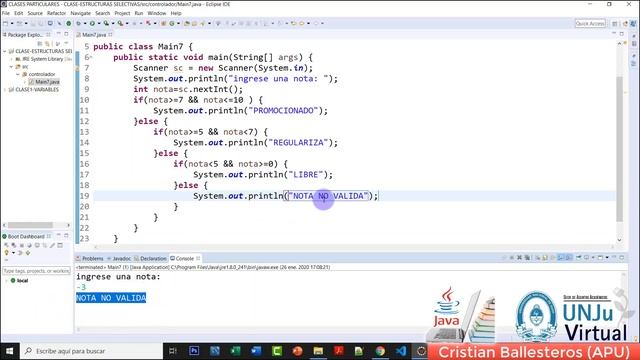Open Visual Studio Code from taskbar
Viewport: 640px width, 360px height.
coord(401,351)
